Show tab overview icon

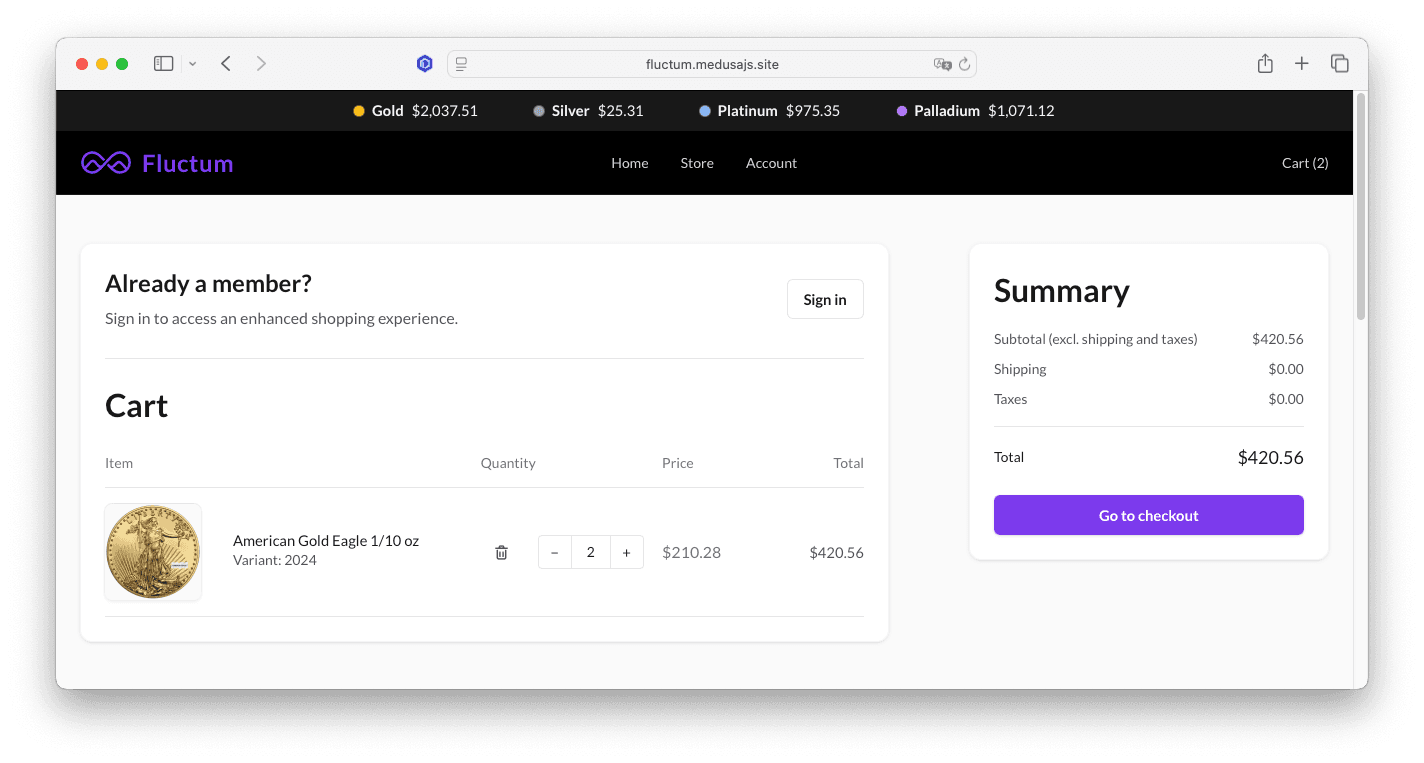point(1340,63)
